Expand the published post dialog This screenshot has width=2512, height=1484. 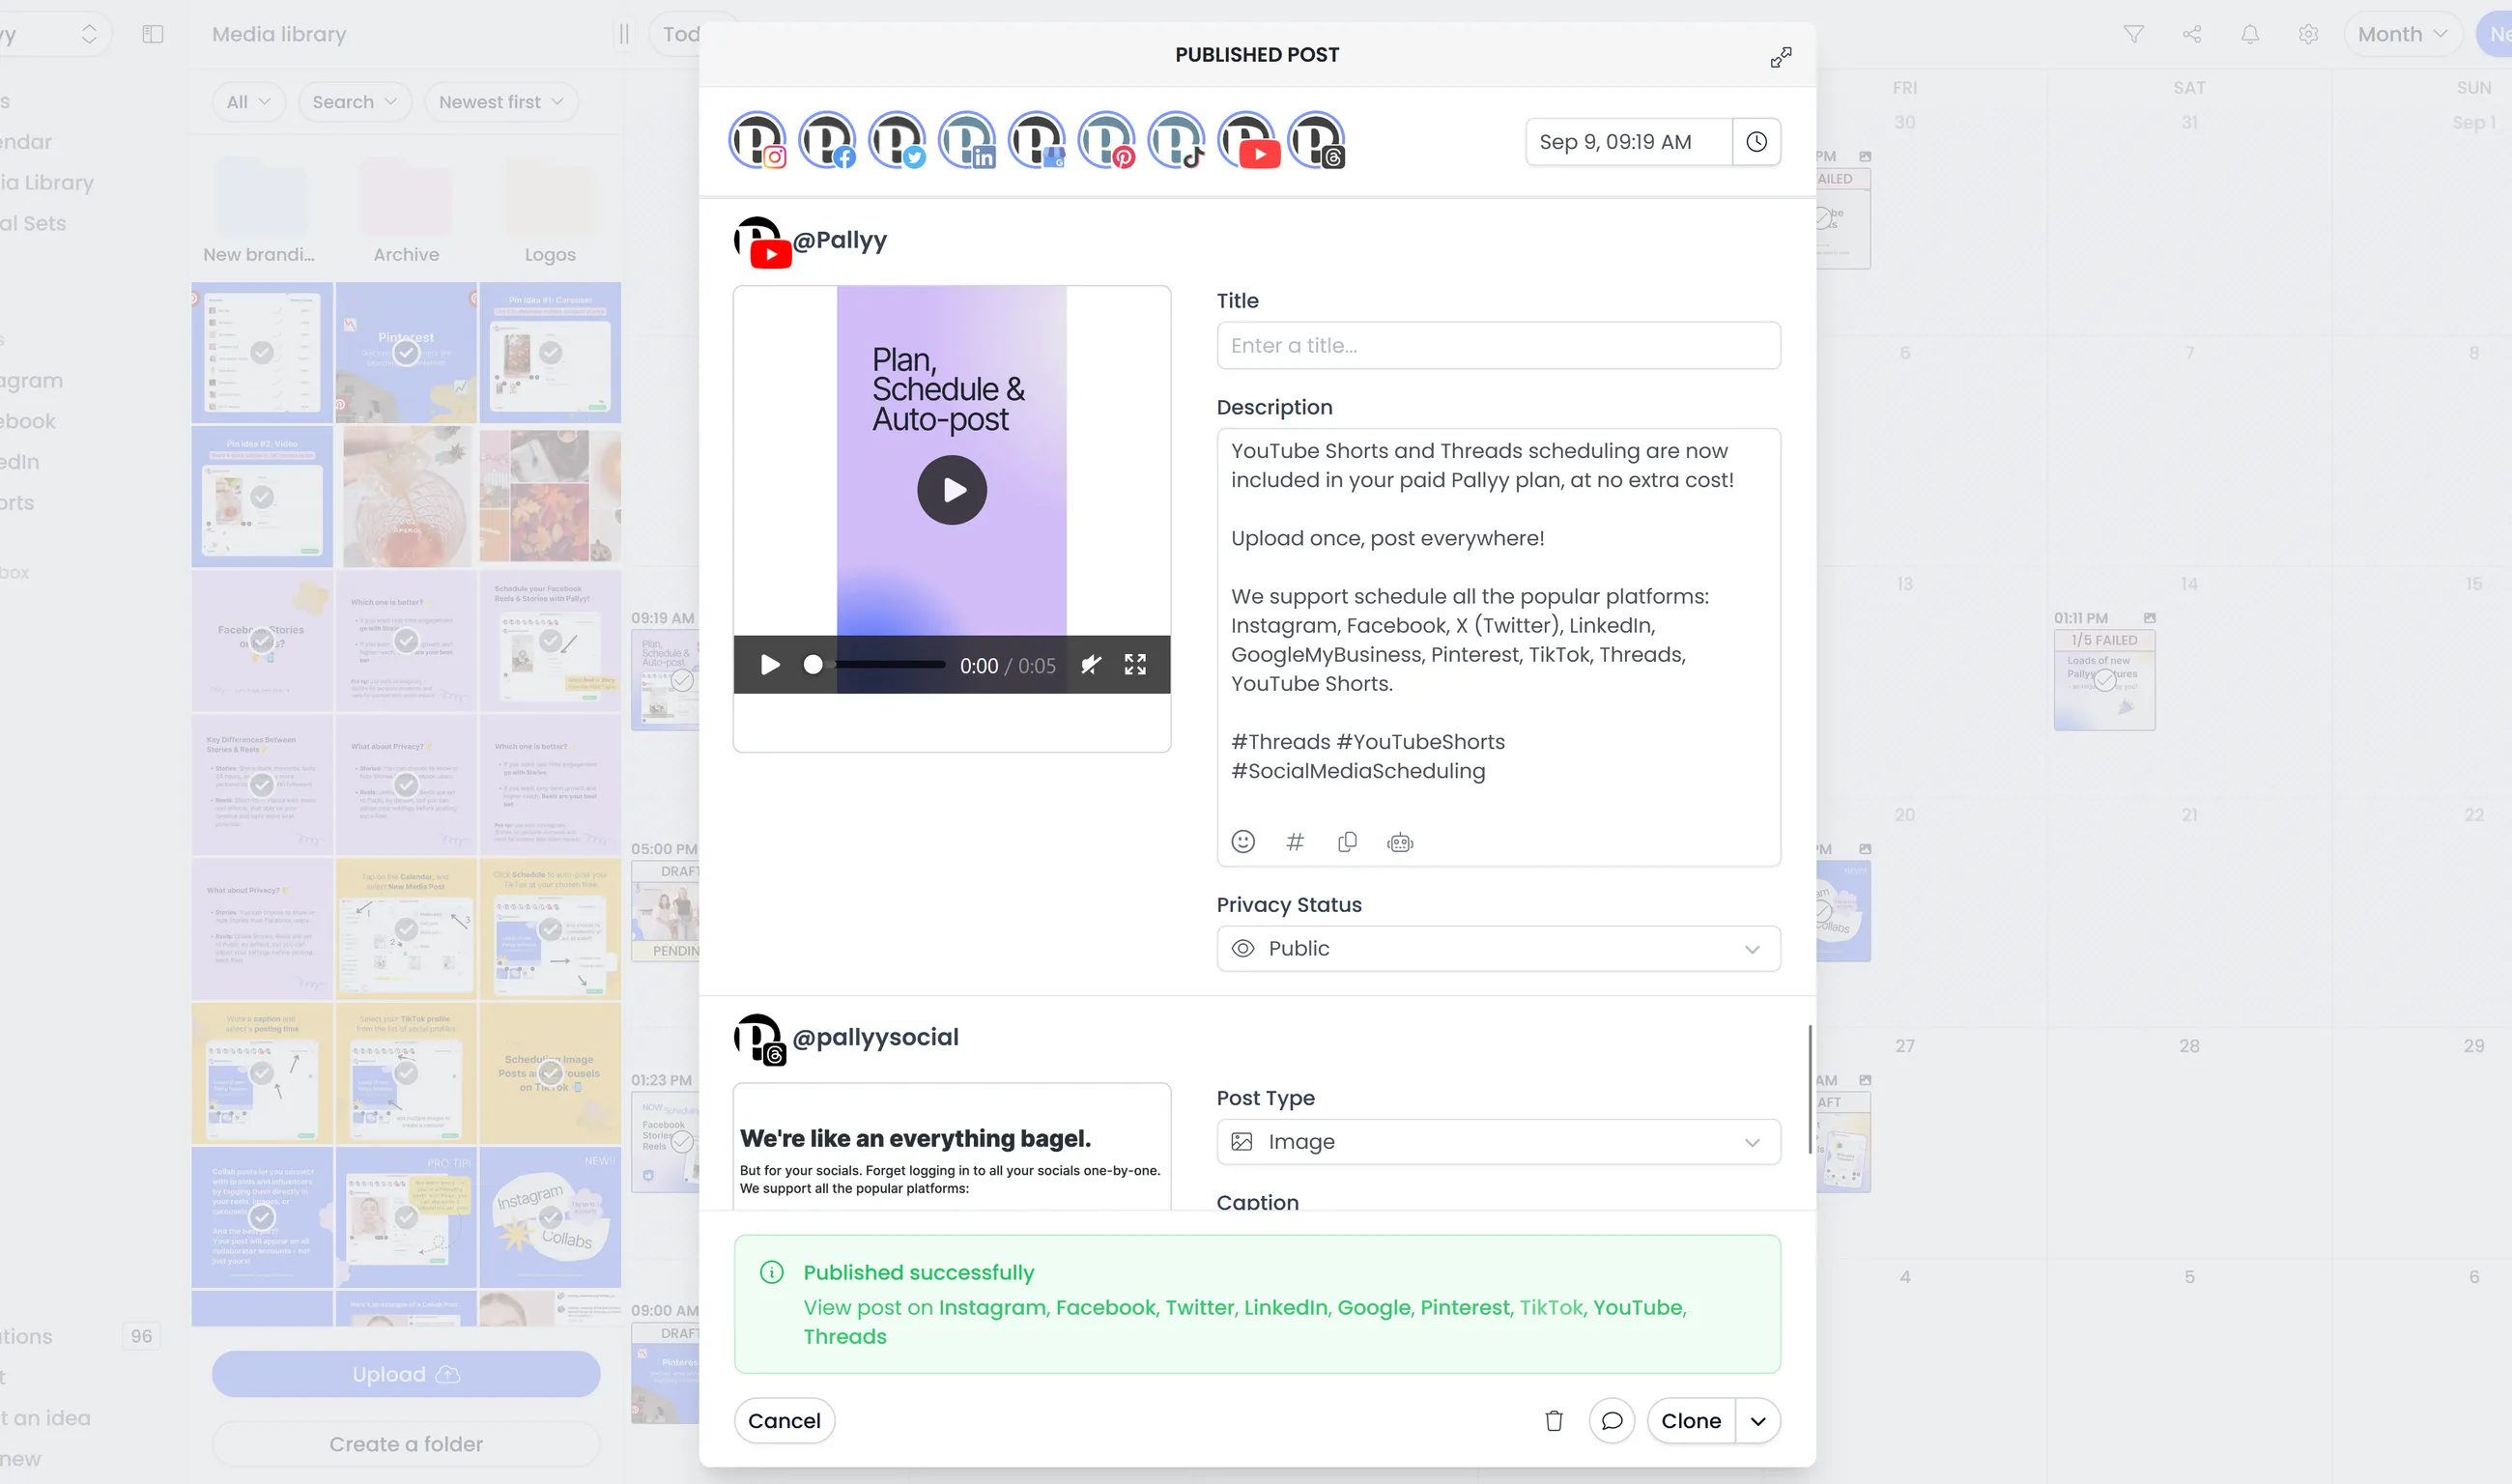click(1780, 57)
